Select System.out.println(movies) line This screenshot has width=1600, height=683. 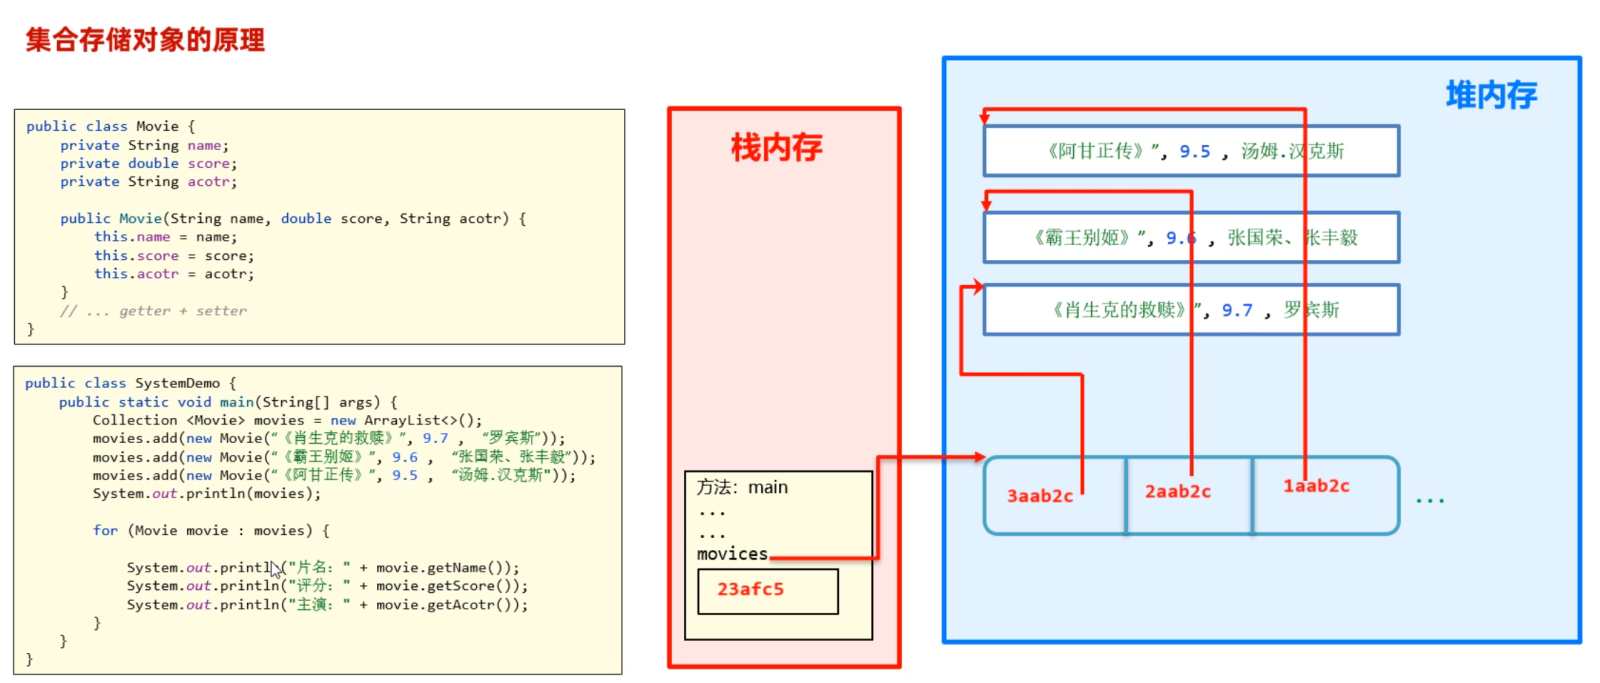(x=207, y=494)
